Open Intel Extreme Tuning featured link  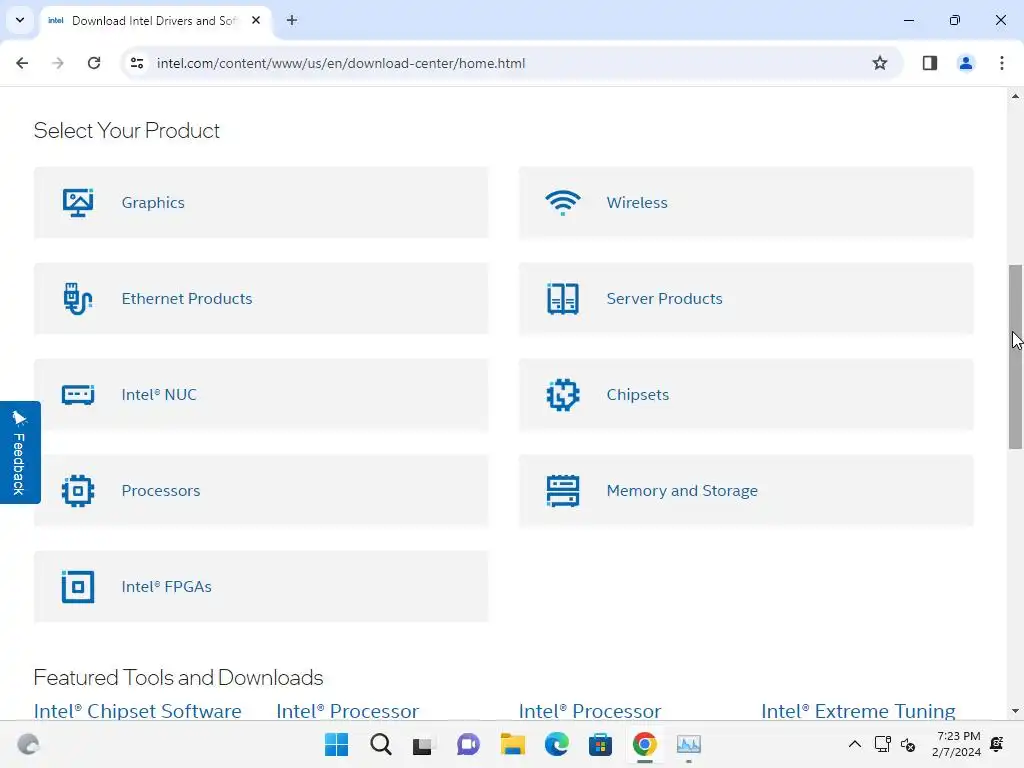point(858,711)
